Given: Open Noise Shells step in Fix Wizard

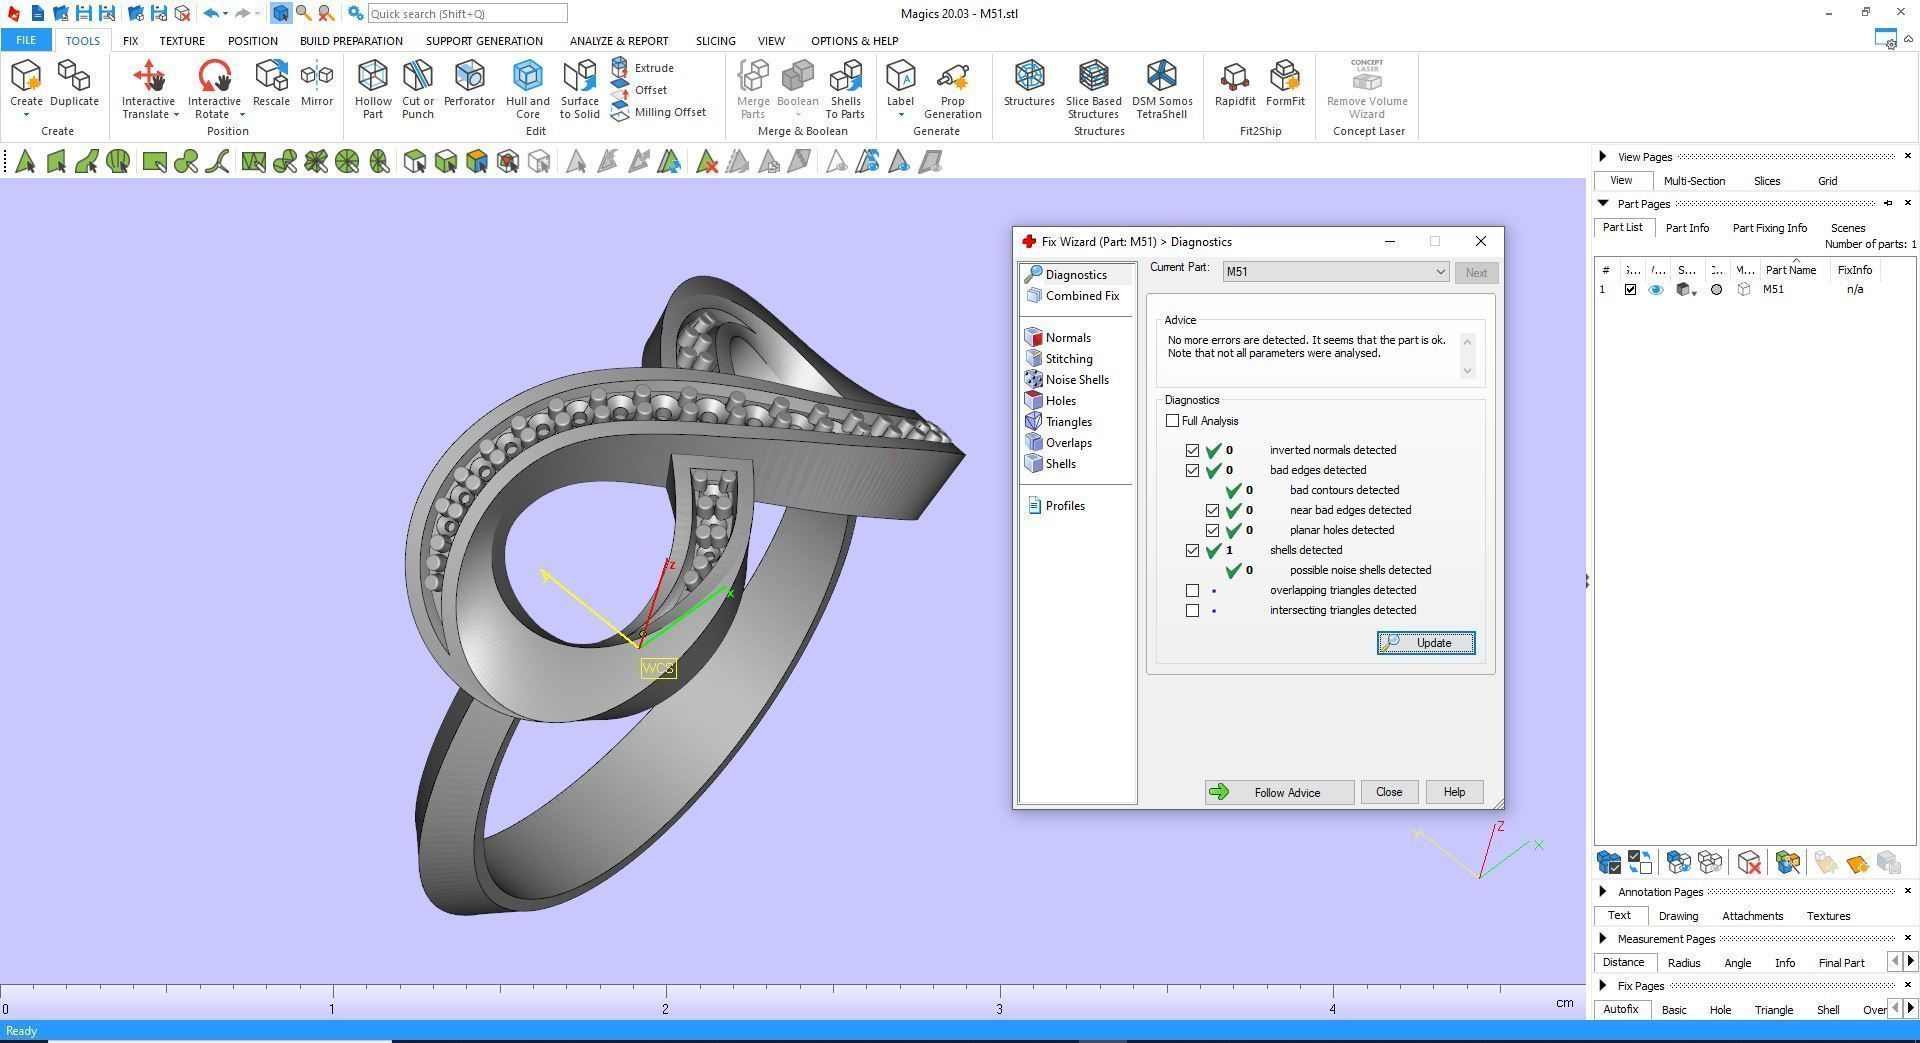Looking at the screenshot, I should 1067,380.
